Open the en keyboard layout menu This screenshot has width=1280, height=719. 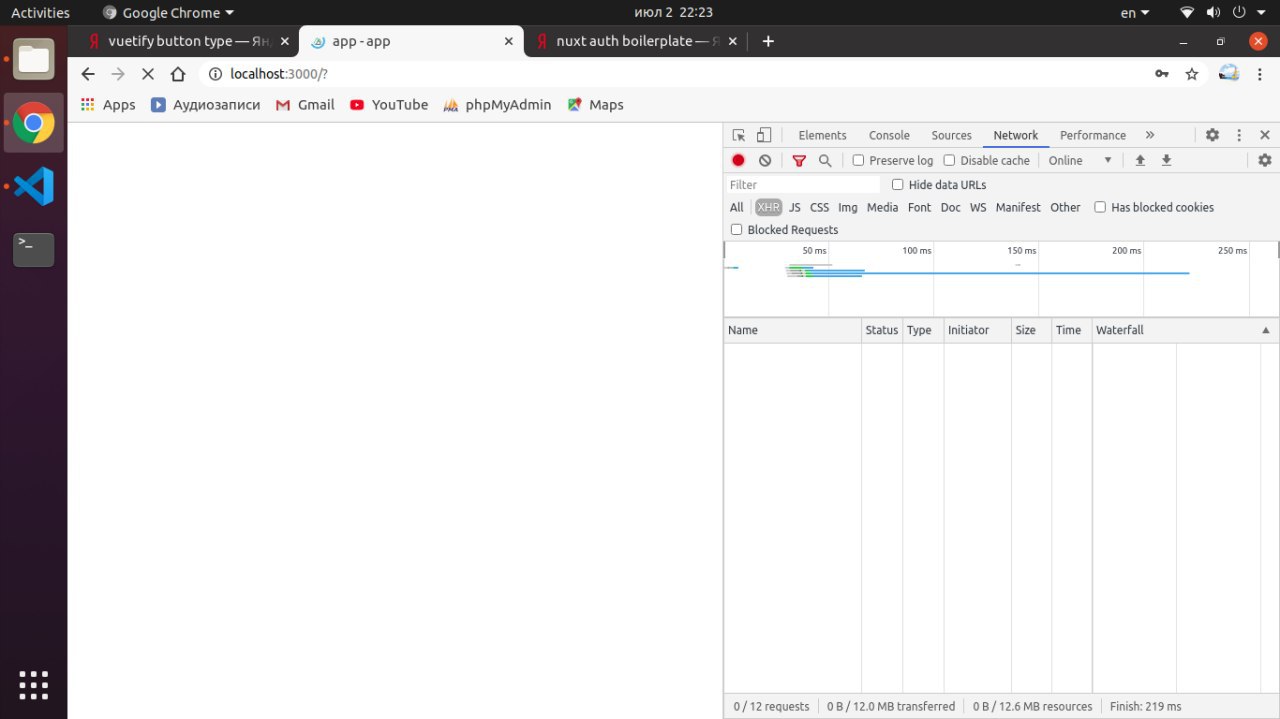point(1134,13)
